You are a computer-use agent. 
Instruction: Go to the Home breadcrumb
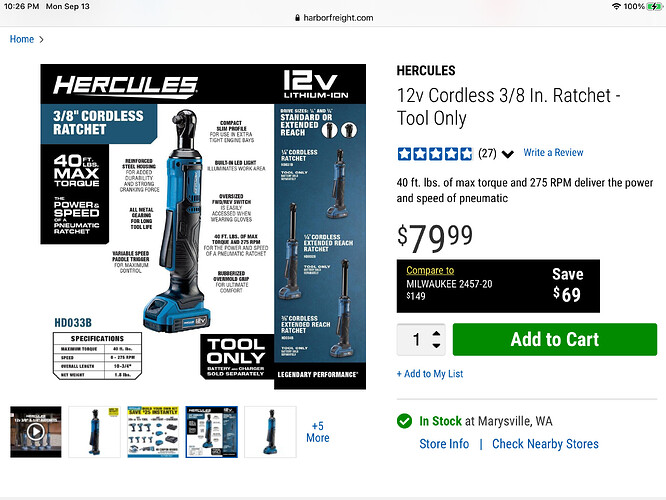22,39
